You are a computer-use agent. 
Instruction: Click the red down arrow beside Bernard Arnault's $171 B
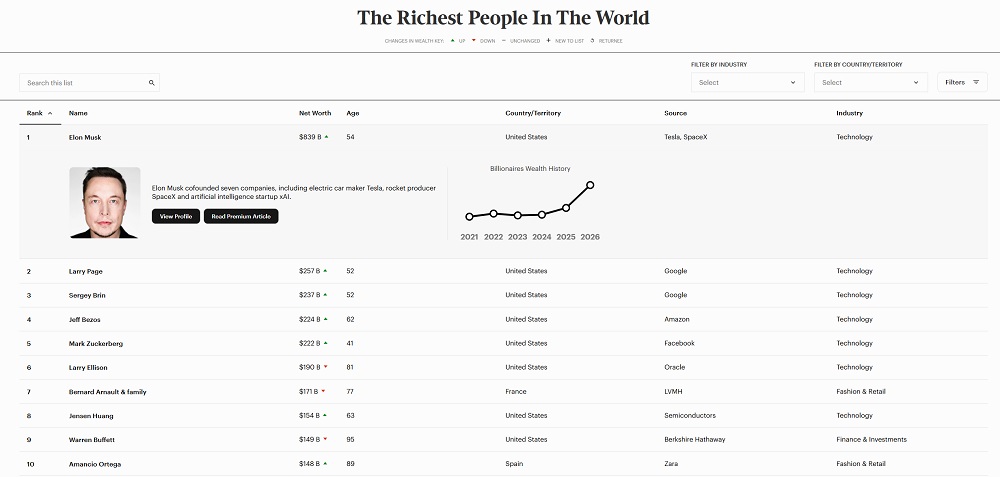pyautogui.click(x=325, y=391)
